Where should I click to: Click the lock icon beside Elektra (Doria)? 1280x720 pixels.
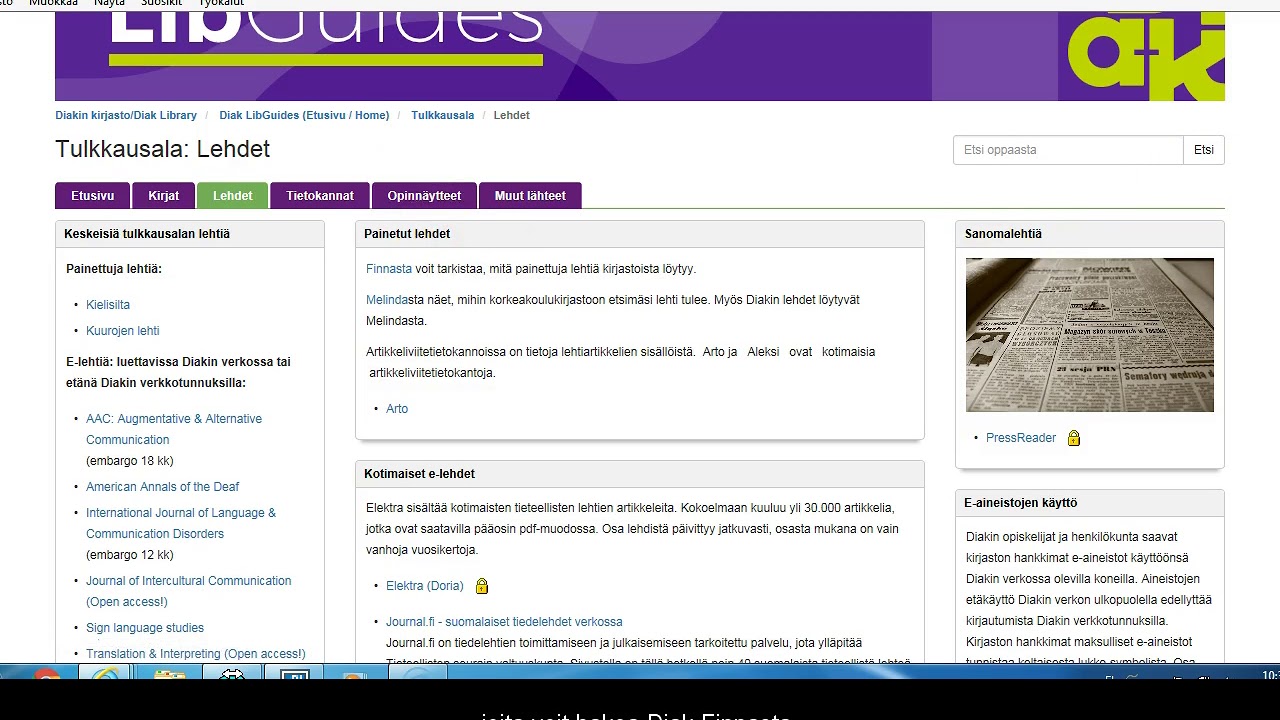(482, 586)
